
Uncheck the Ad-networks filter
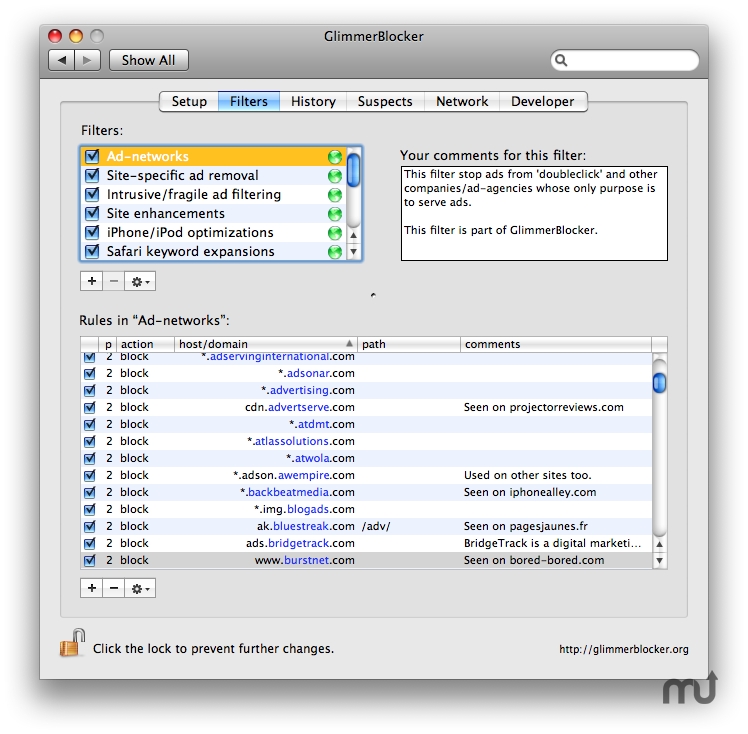(x=92, y=156)
